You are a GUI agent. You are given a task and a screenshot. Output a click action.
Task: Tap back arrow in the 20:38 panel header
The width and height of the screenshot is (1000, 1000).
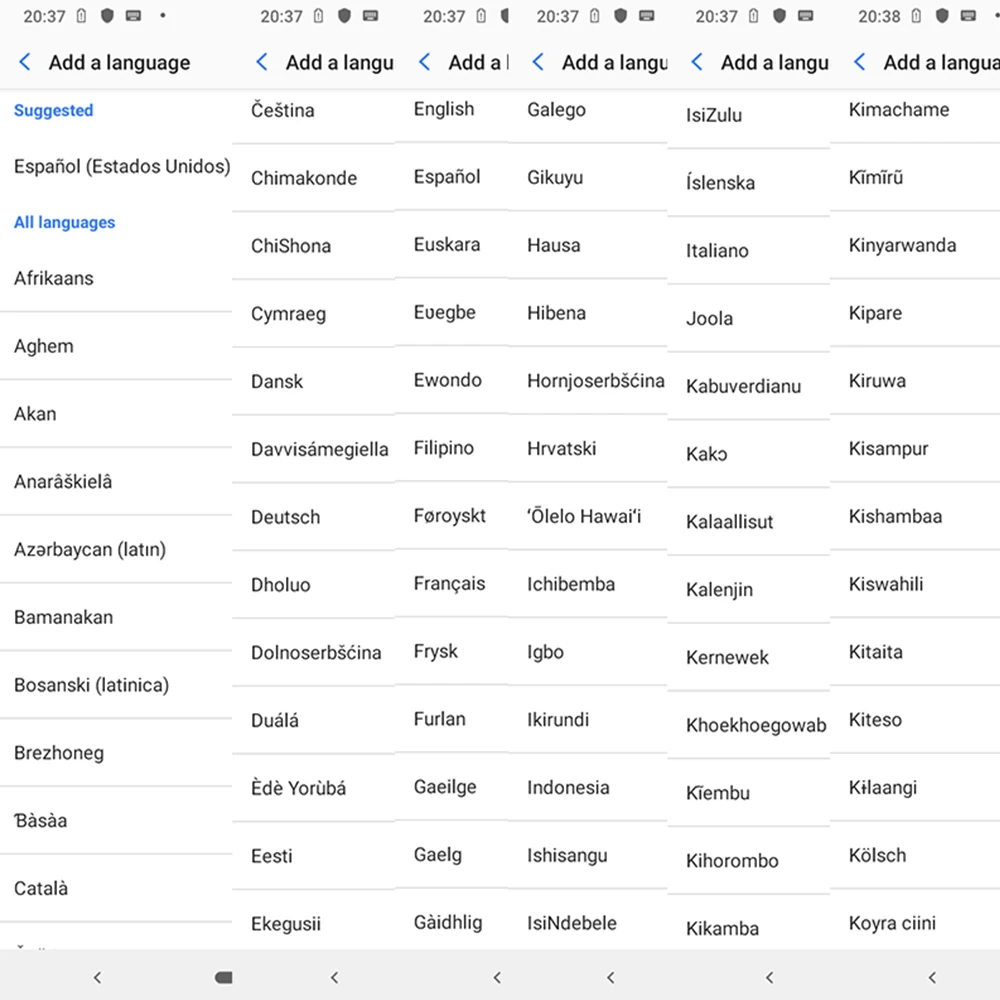coord(860,62)
